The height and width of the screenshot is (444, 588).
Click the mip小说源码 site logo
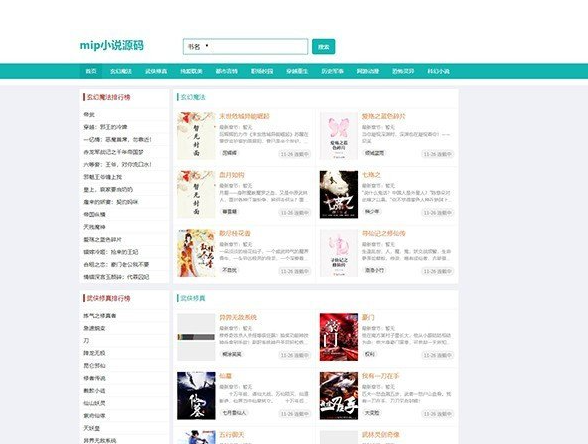(111, 45)
